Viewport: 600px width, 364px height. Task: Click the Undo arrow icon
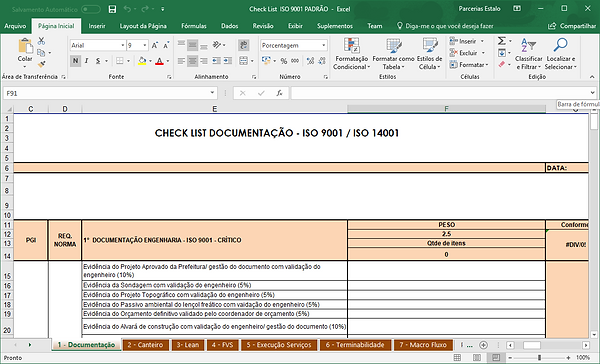point(127,9)
